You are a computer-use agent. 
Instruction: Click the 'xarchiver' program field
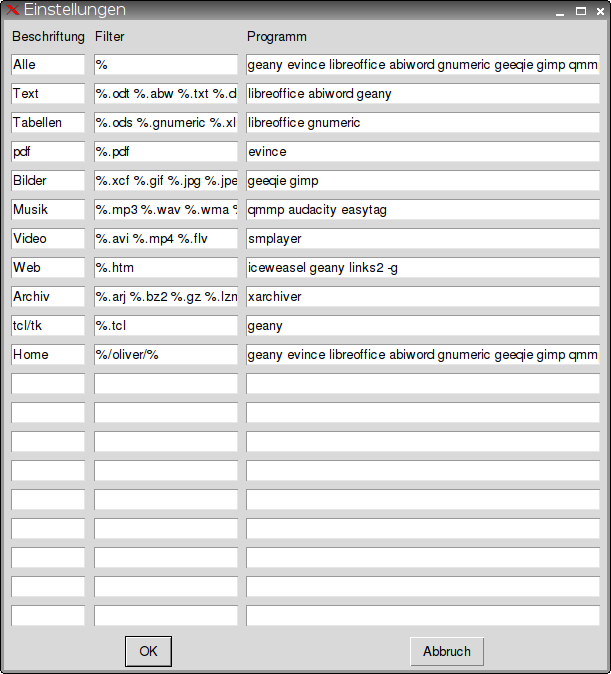pyautogui.click(x=423, y=297)
